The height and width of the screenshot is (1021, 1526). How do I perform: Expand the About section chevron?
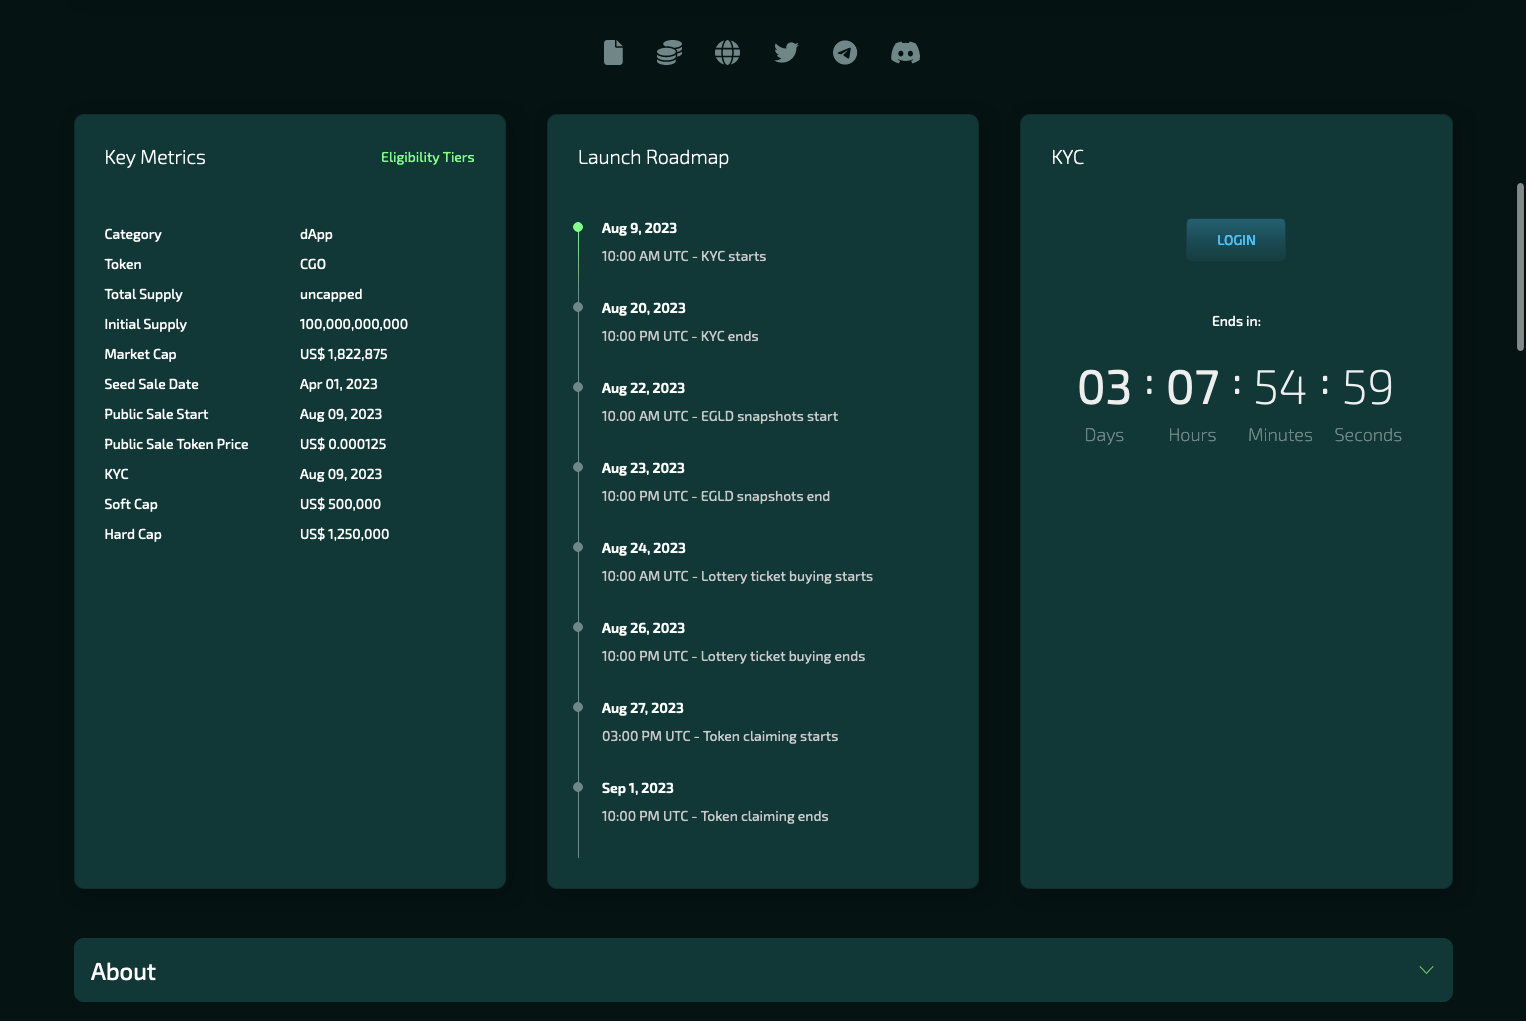[x=1426, y=970]
